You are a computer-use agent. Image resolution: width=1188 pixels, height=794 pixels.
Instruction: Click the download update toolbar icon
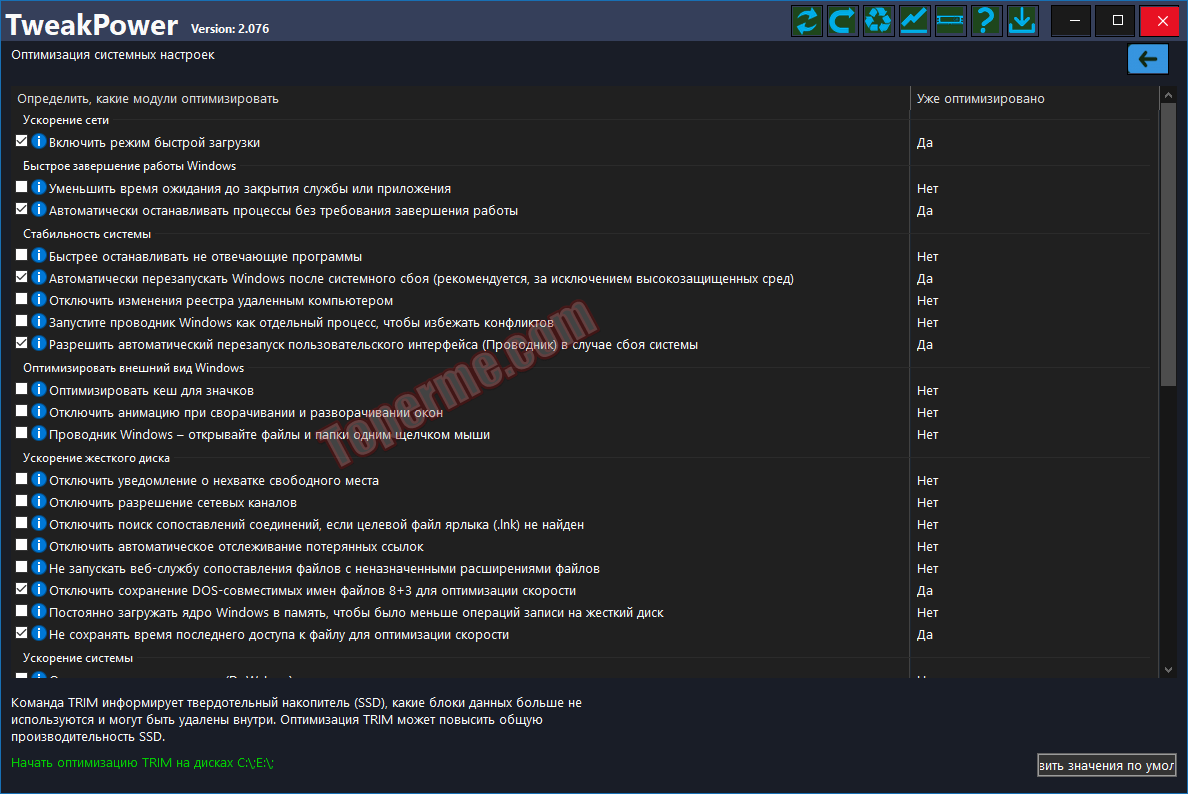click(1022, 20)
